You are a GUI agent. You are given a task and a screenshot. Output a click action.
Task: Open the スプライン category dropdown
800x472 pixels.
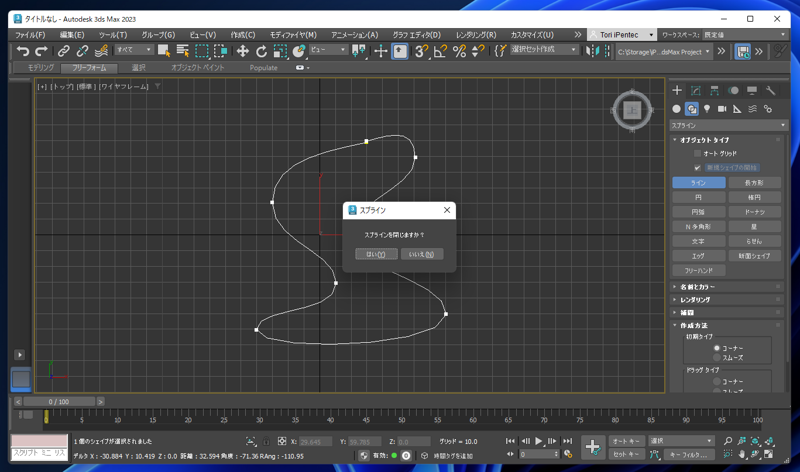pyautogui.click(x=728, y=125)
